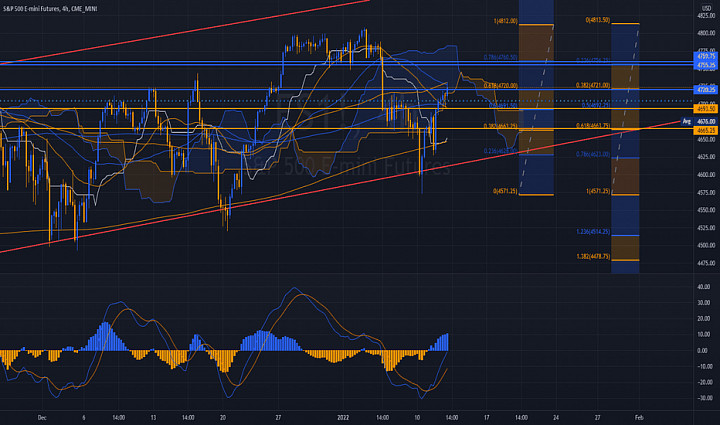Click the 0(4571.25) Fibonacci label

[x=505, y=191]
